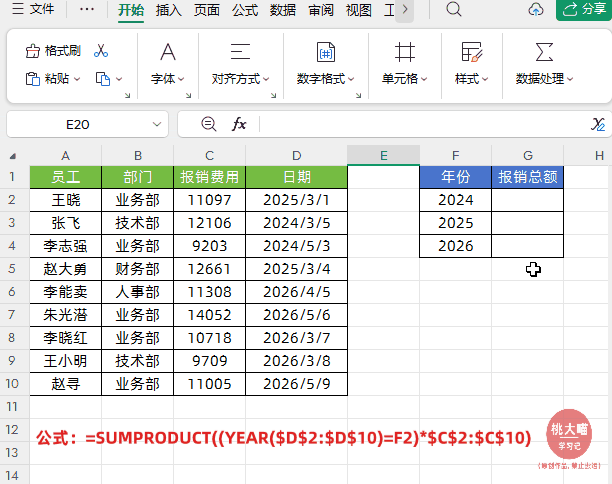Click the 数据处理 sigma icon

point(544,52)
